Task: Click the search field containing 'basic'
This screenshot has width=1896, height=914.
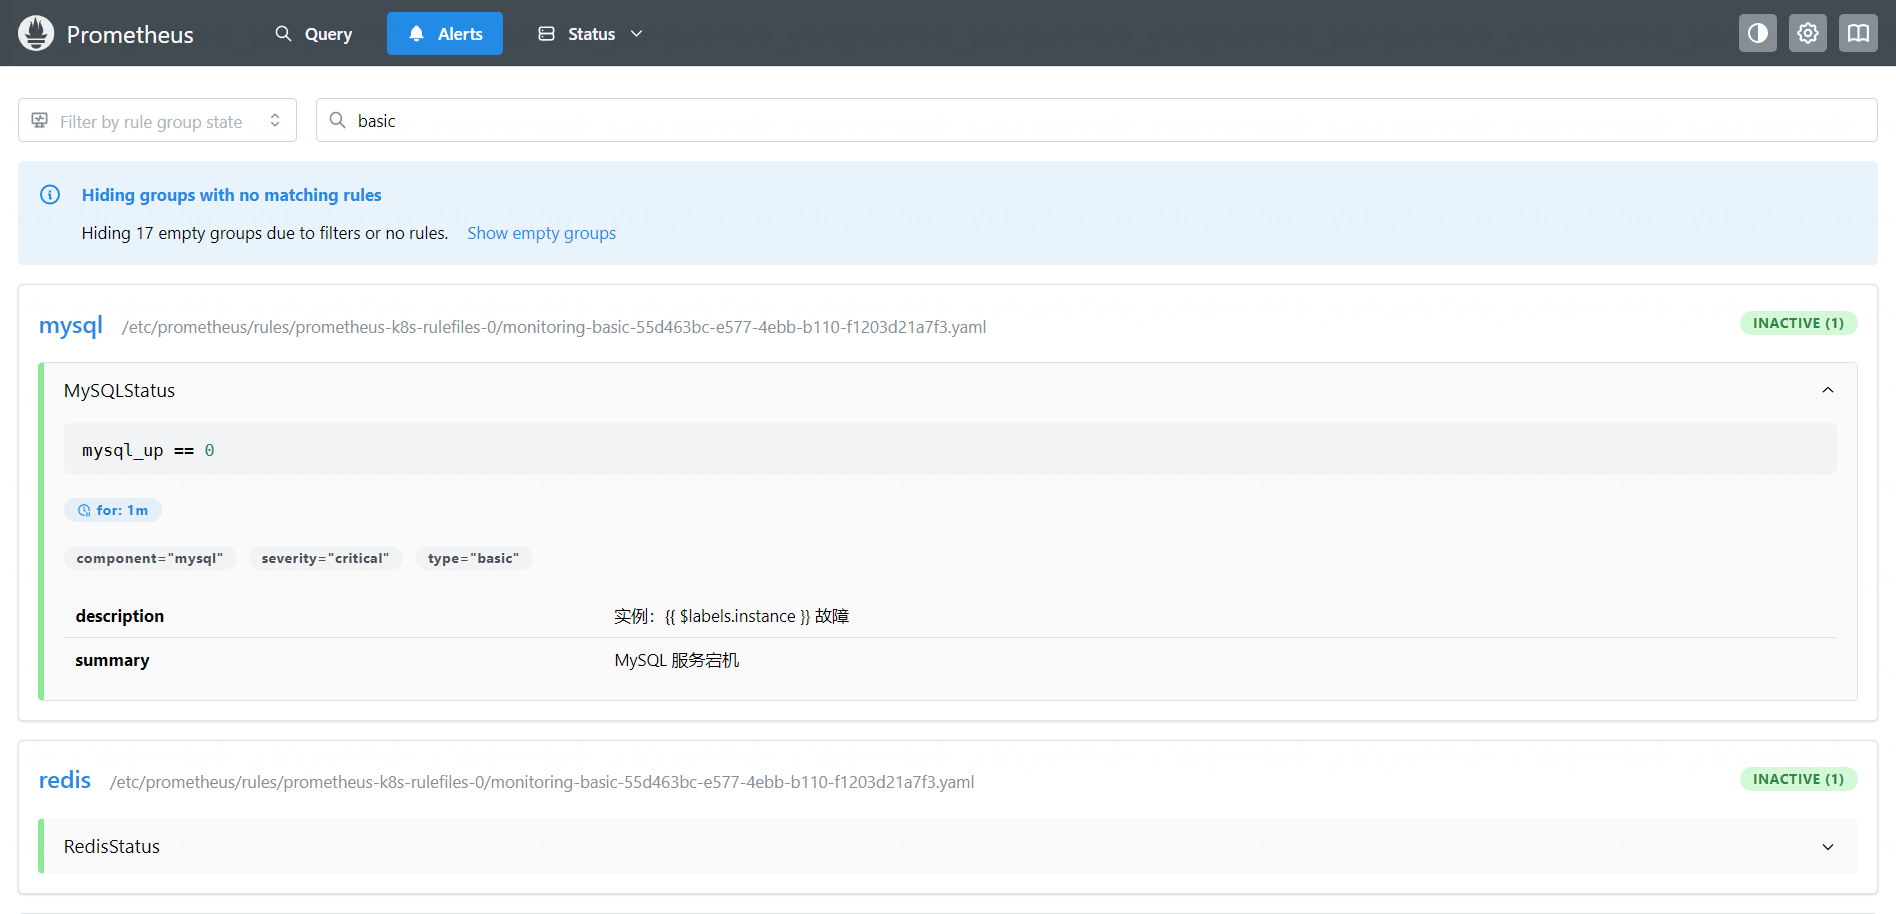Action: pyautogui.click(x=1100, y=120)
